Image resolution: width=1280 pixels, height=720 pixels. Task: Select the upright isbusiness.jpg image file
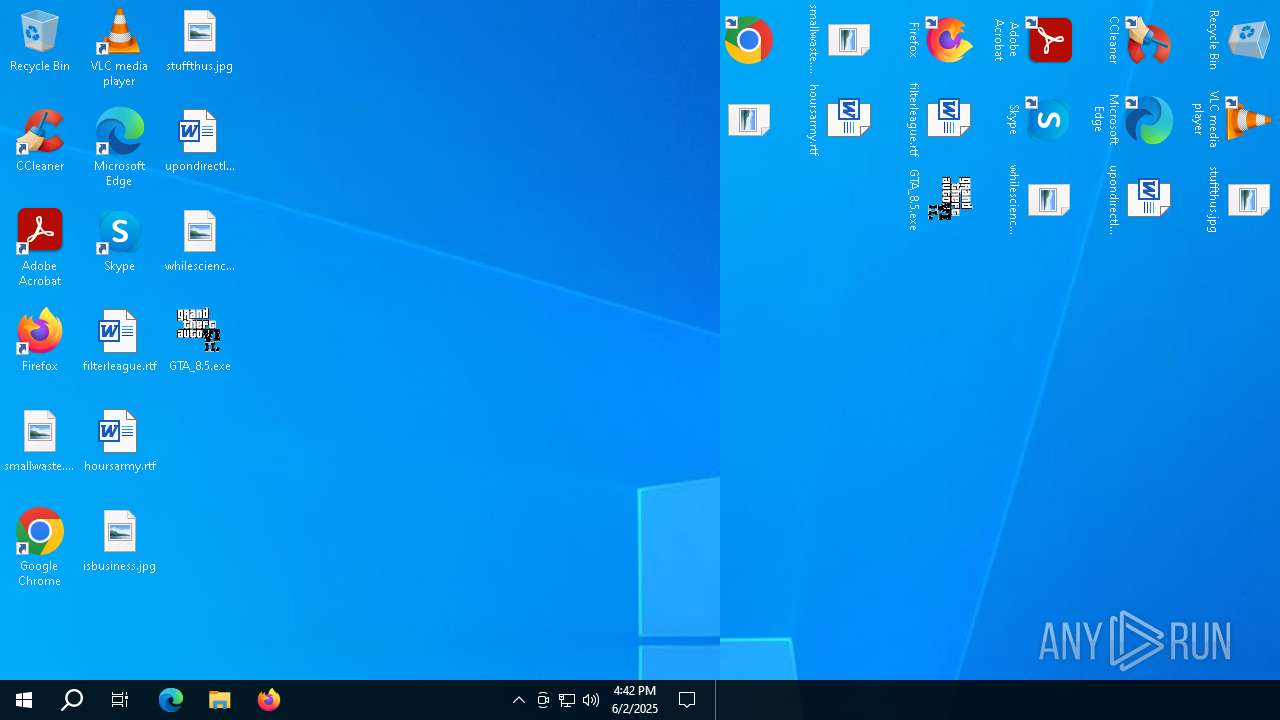[x=119, y=542]
